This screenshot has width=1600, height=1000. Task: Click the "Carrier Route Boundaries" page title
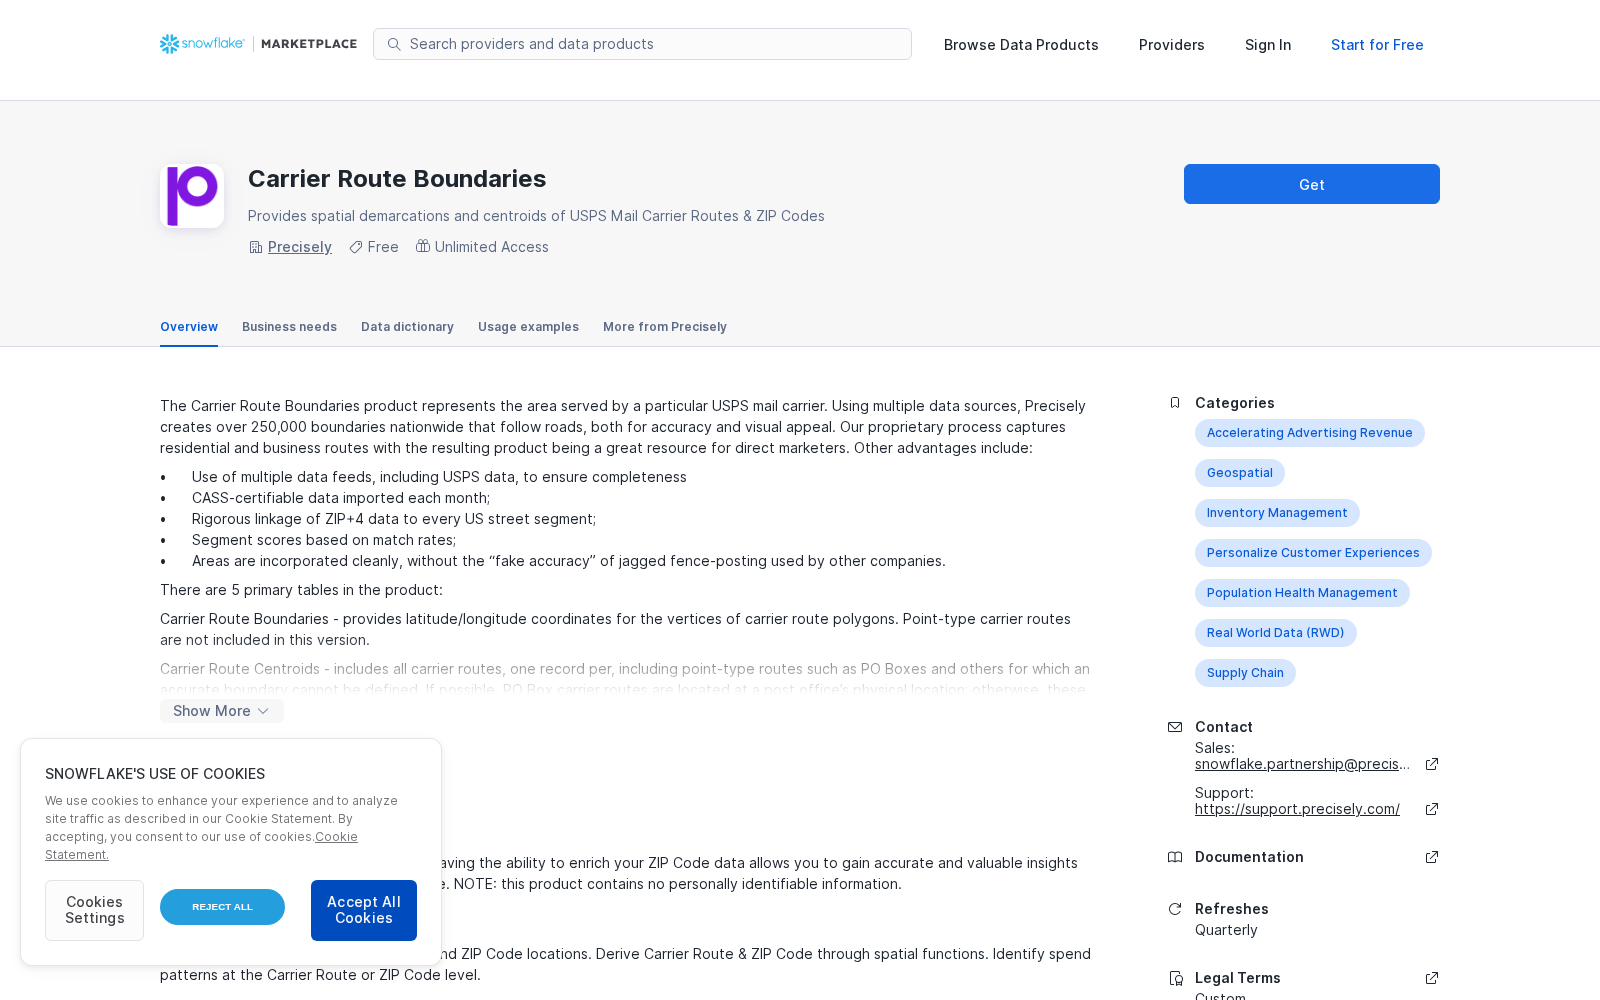coord(397,179)
